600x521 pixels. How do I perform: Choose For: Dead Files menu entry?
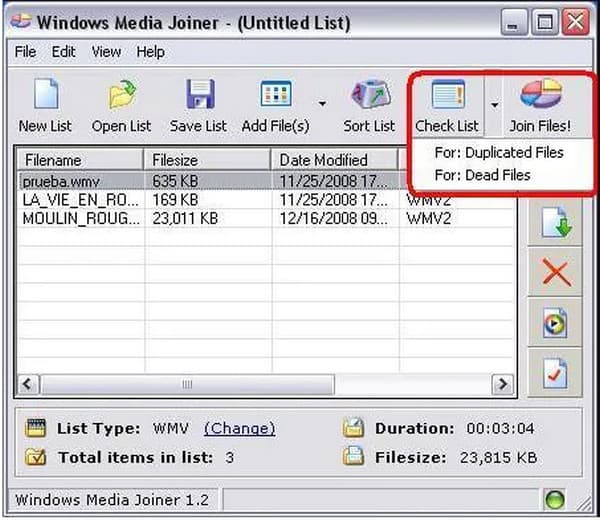click(x=483, y=175)
